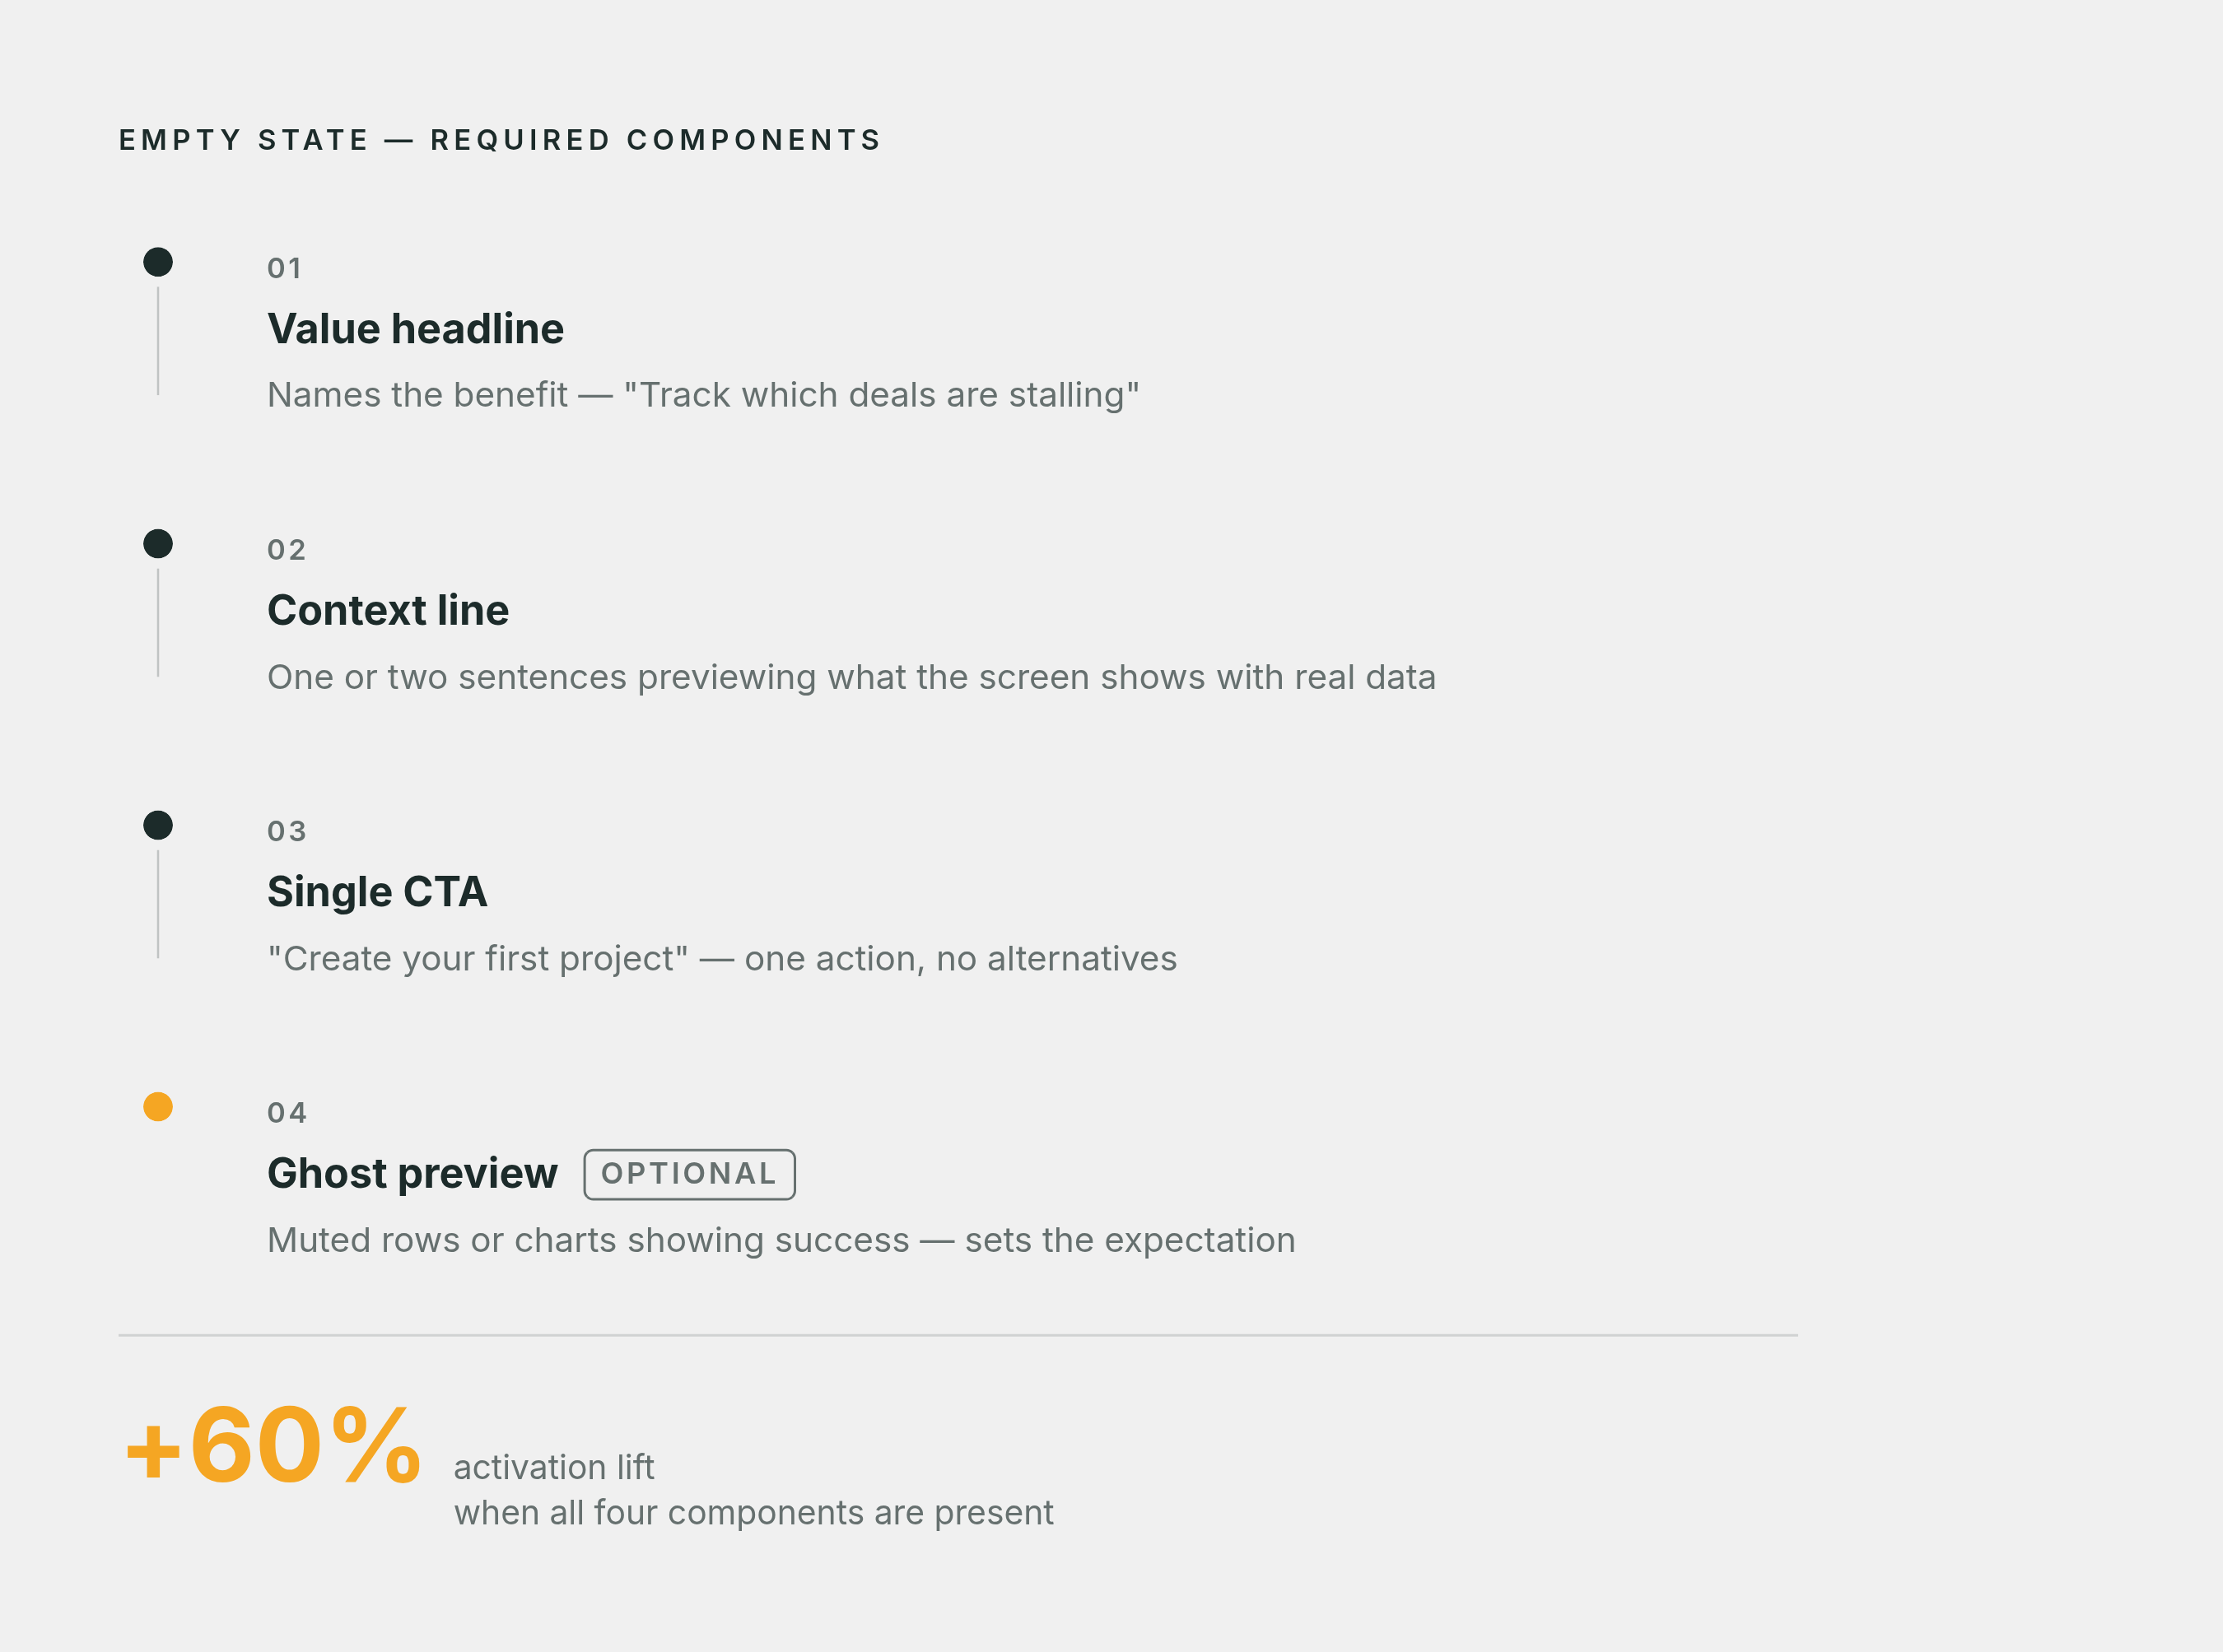The width and height of the screenshot is (2223, 1652).
Task: Click the step number 02 label
Action: (287, 550)
